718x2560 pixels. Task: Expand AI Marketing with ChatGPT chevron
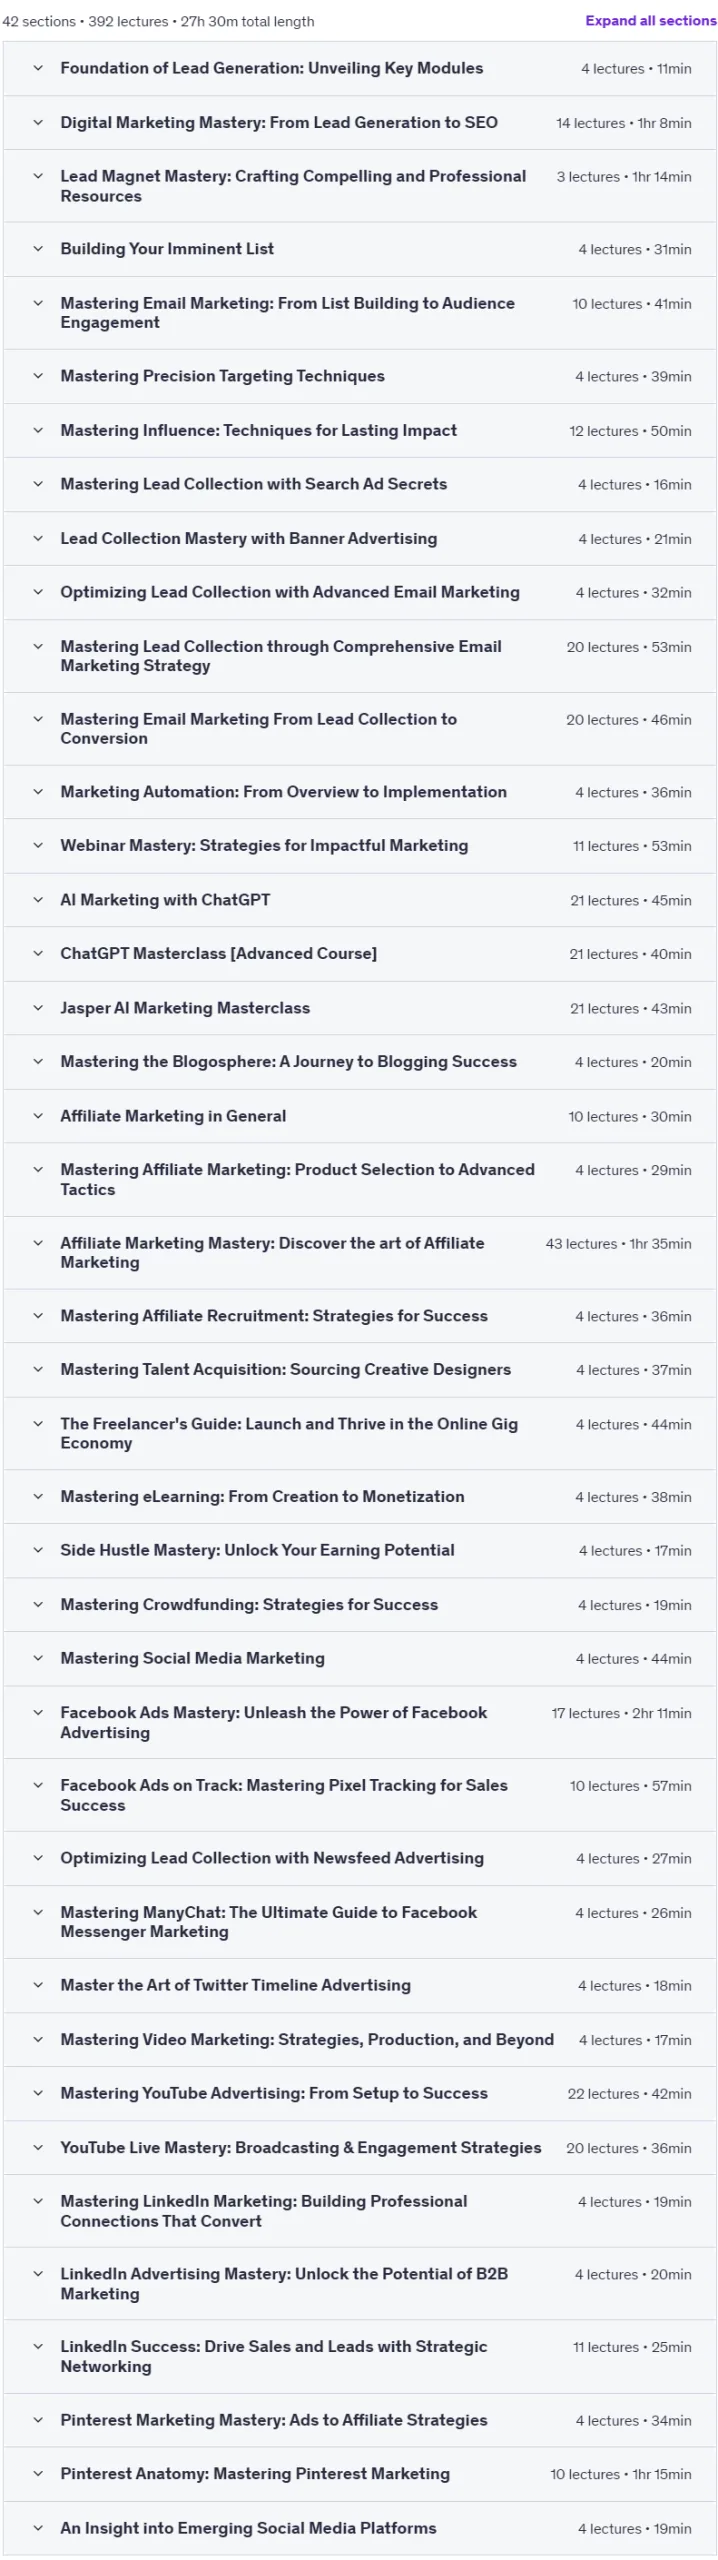[x=38, y=900]
